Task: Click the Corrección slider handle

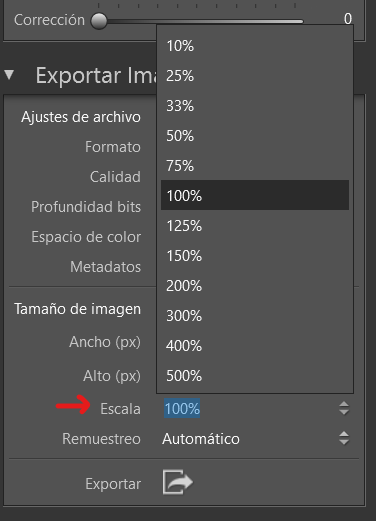Action: [99, 21]
